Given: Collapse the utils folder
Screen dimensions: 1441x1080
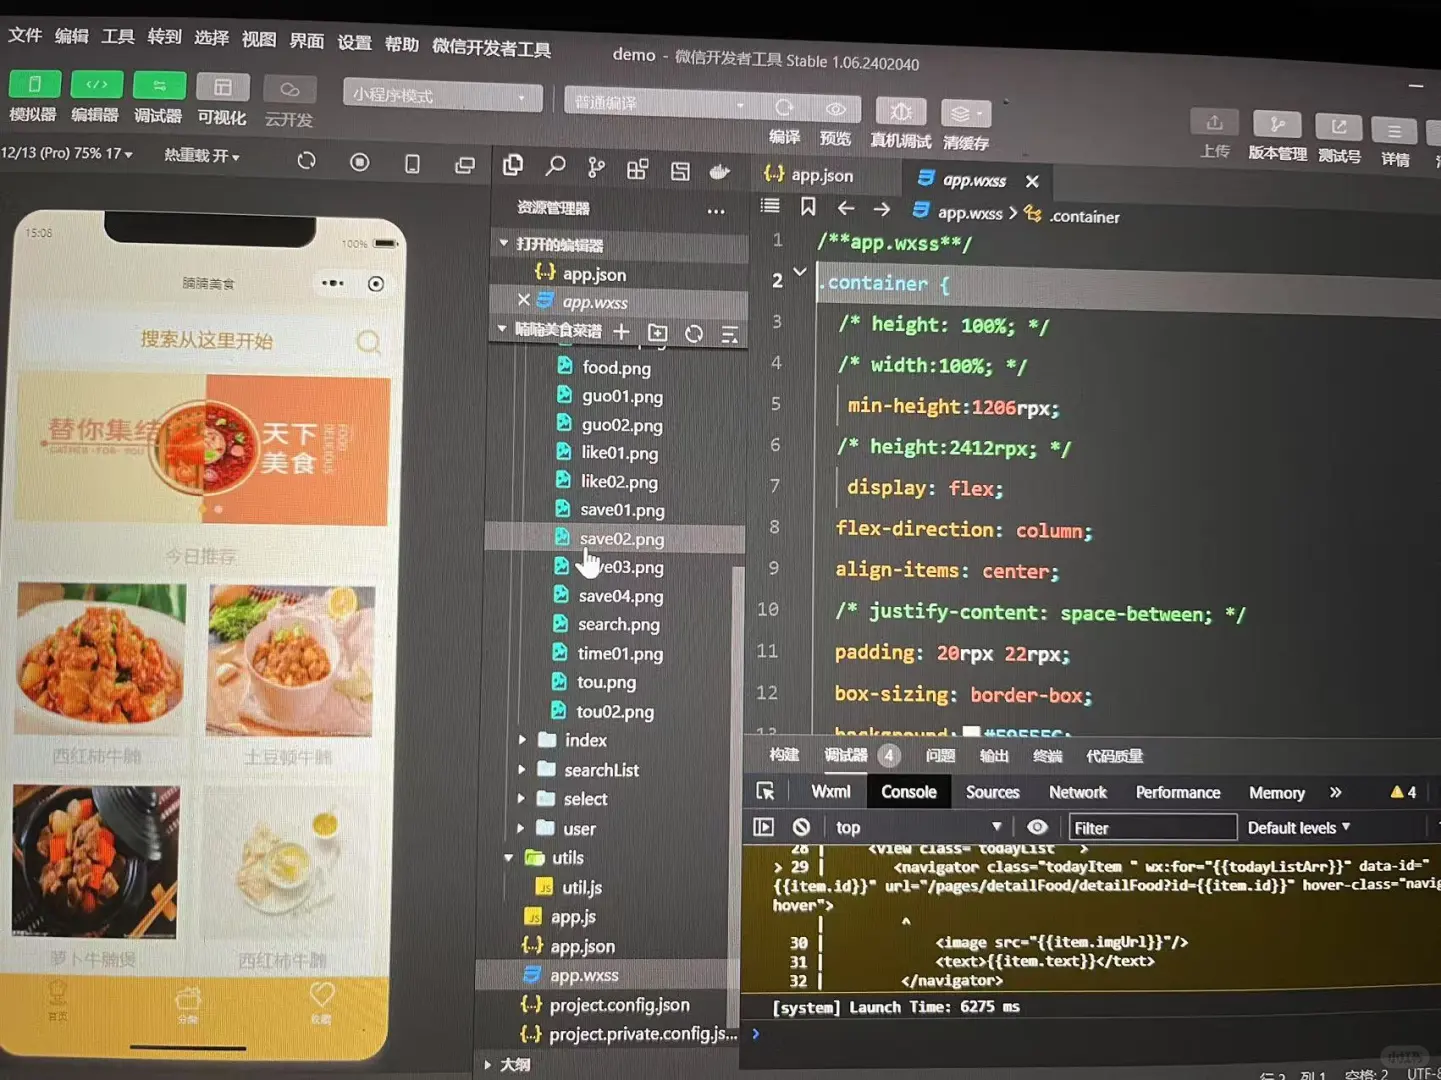Looking at the screenshot, I should 508,858.
